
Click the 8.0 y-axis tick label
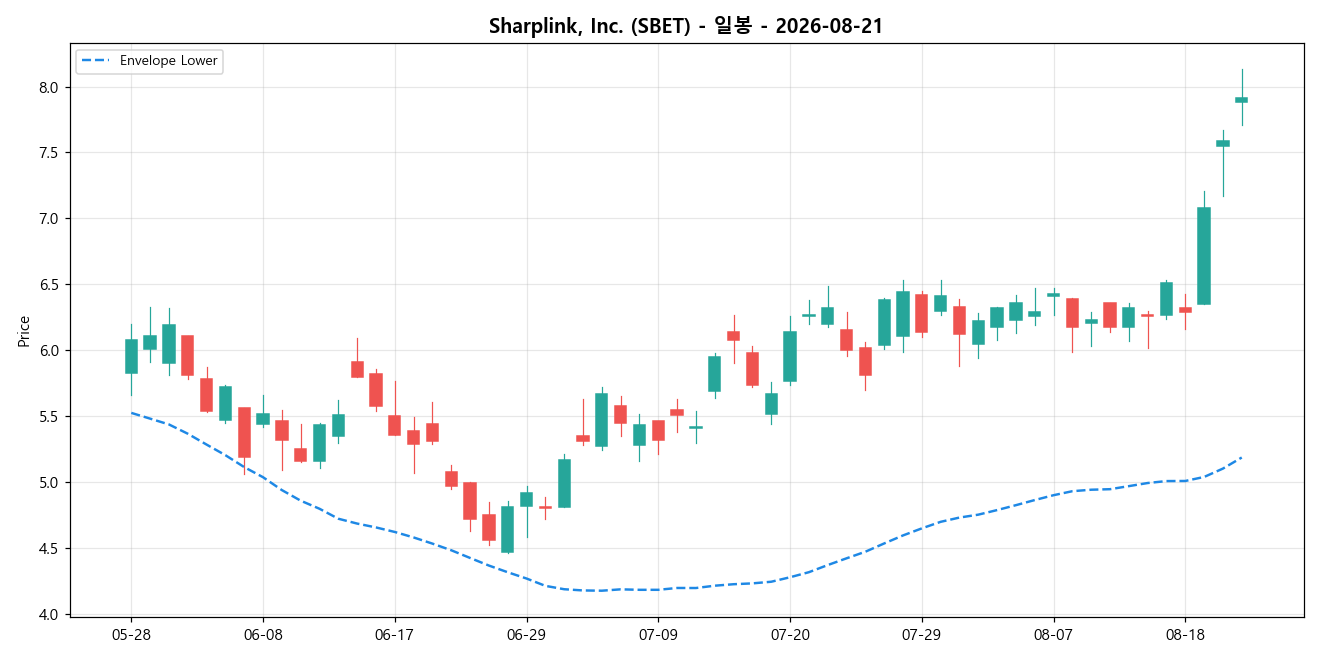coord(50,87)
